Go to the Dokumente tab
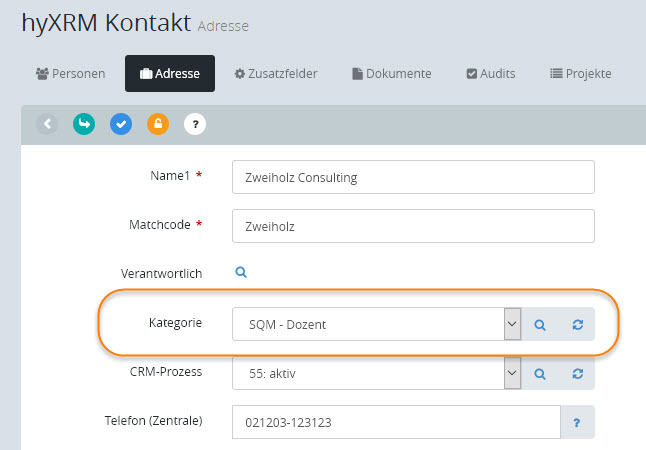646x450 pixels. [x=392, y=73]
